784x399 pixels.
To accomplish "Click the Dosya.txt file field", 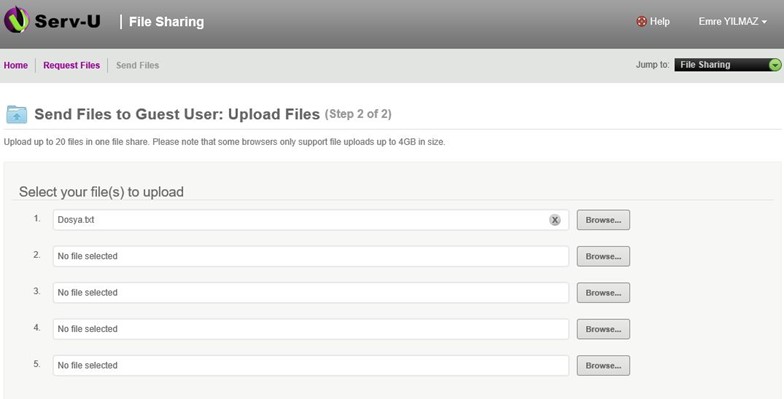I will click(x=310, y=220).
